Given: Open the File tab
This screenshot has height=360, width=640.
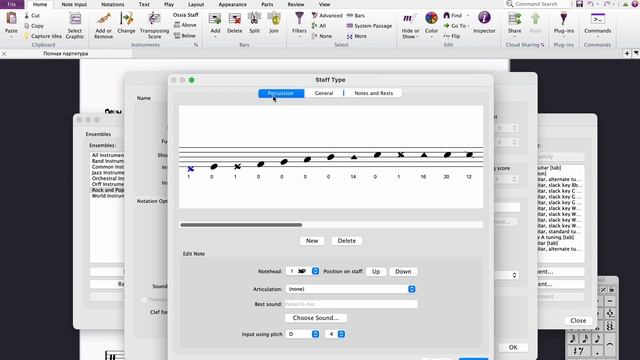Looking at the screenshot, I should [x=12, y=4].
